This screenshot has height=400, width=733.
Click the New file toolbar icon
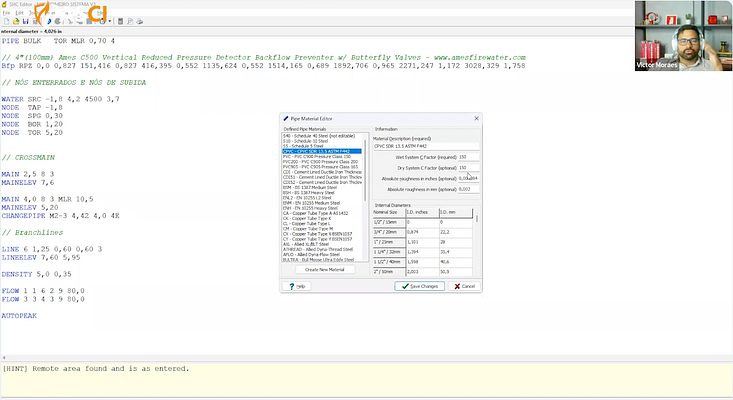pyautogui.click(x=7, y=21)
